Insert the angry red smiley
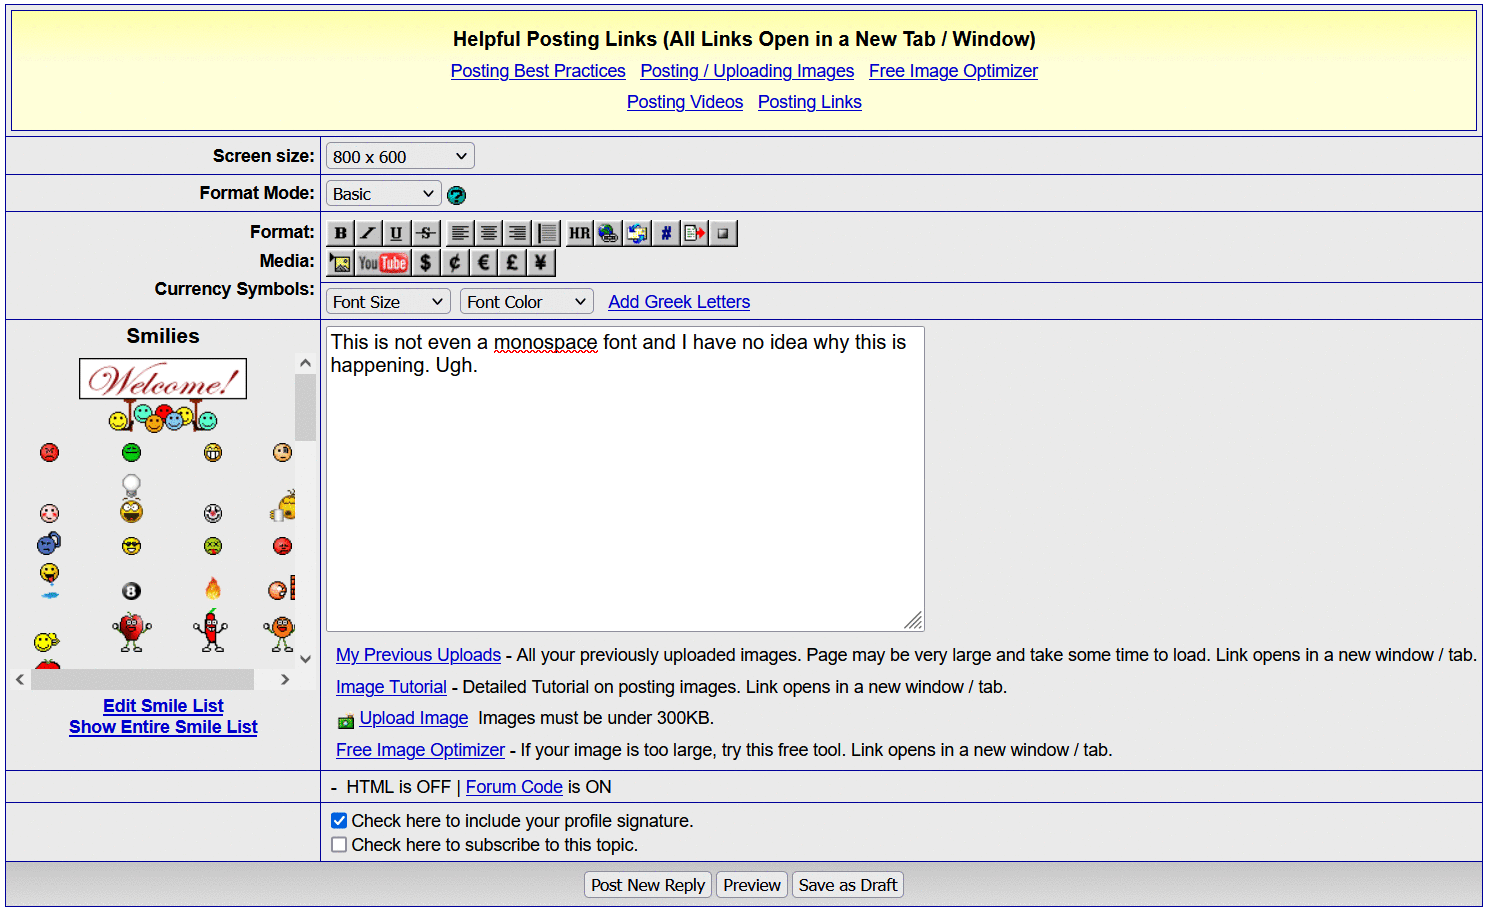1489x912 pixels. [x=49, y=452]
